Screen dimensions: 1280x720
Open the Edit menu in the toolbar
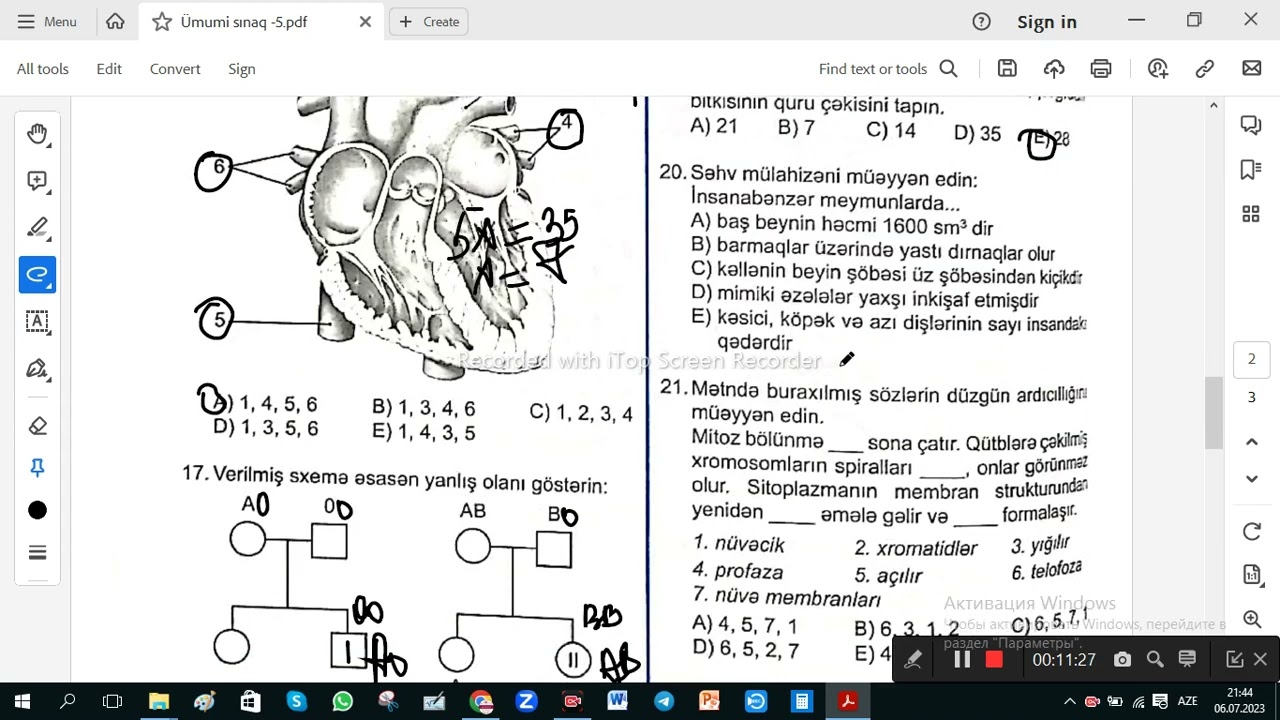109,69
